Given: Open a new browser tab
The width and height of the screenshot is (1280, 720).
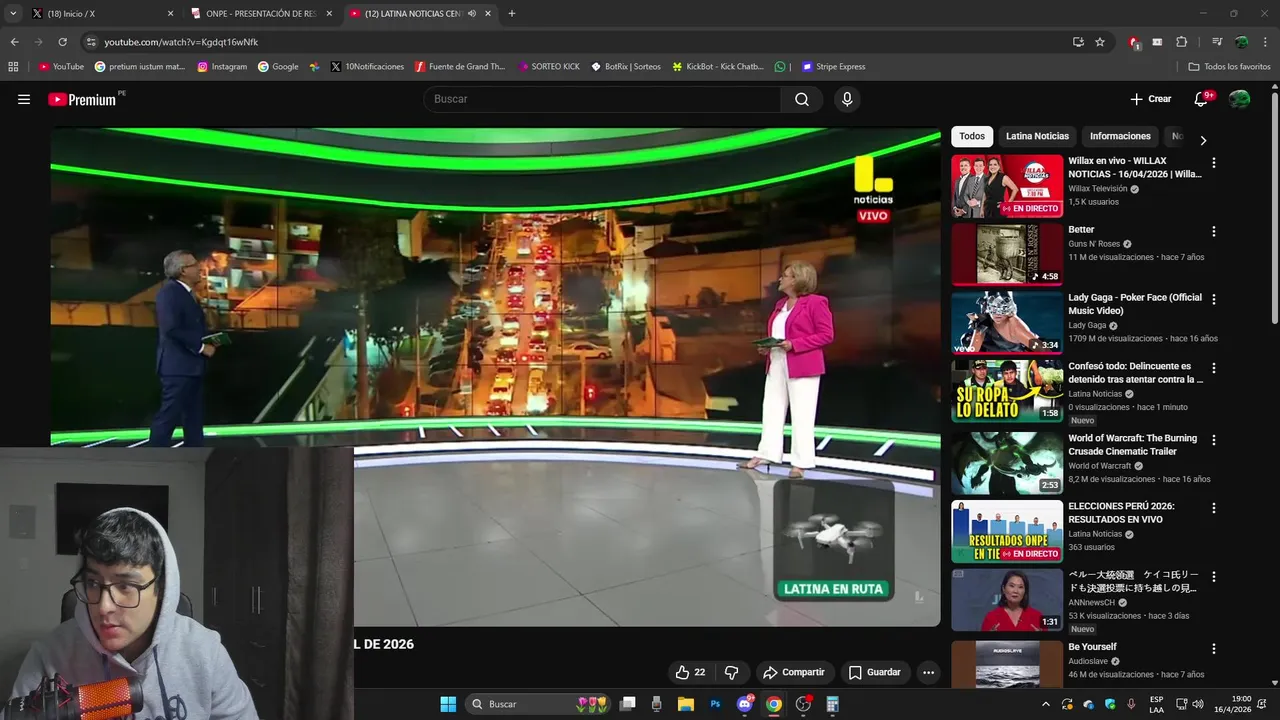Looking at the screenshot, I should pos(512,14).
